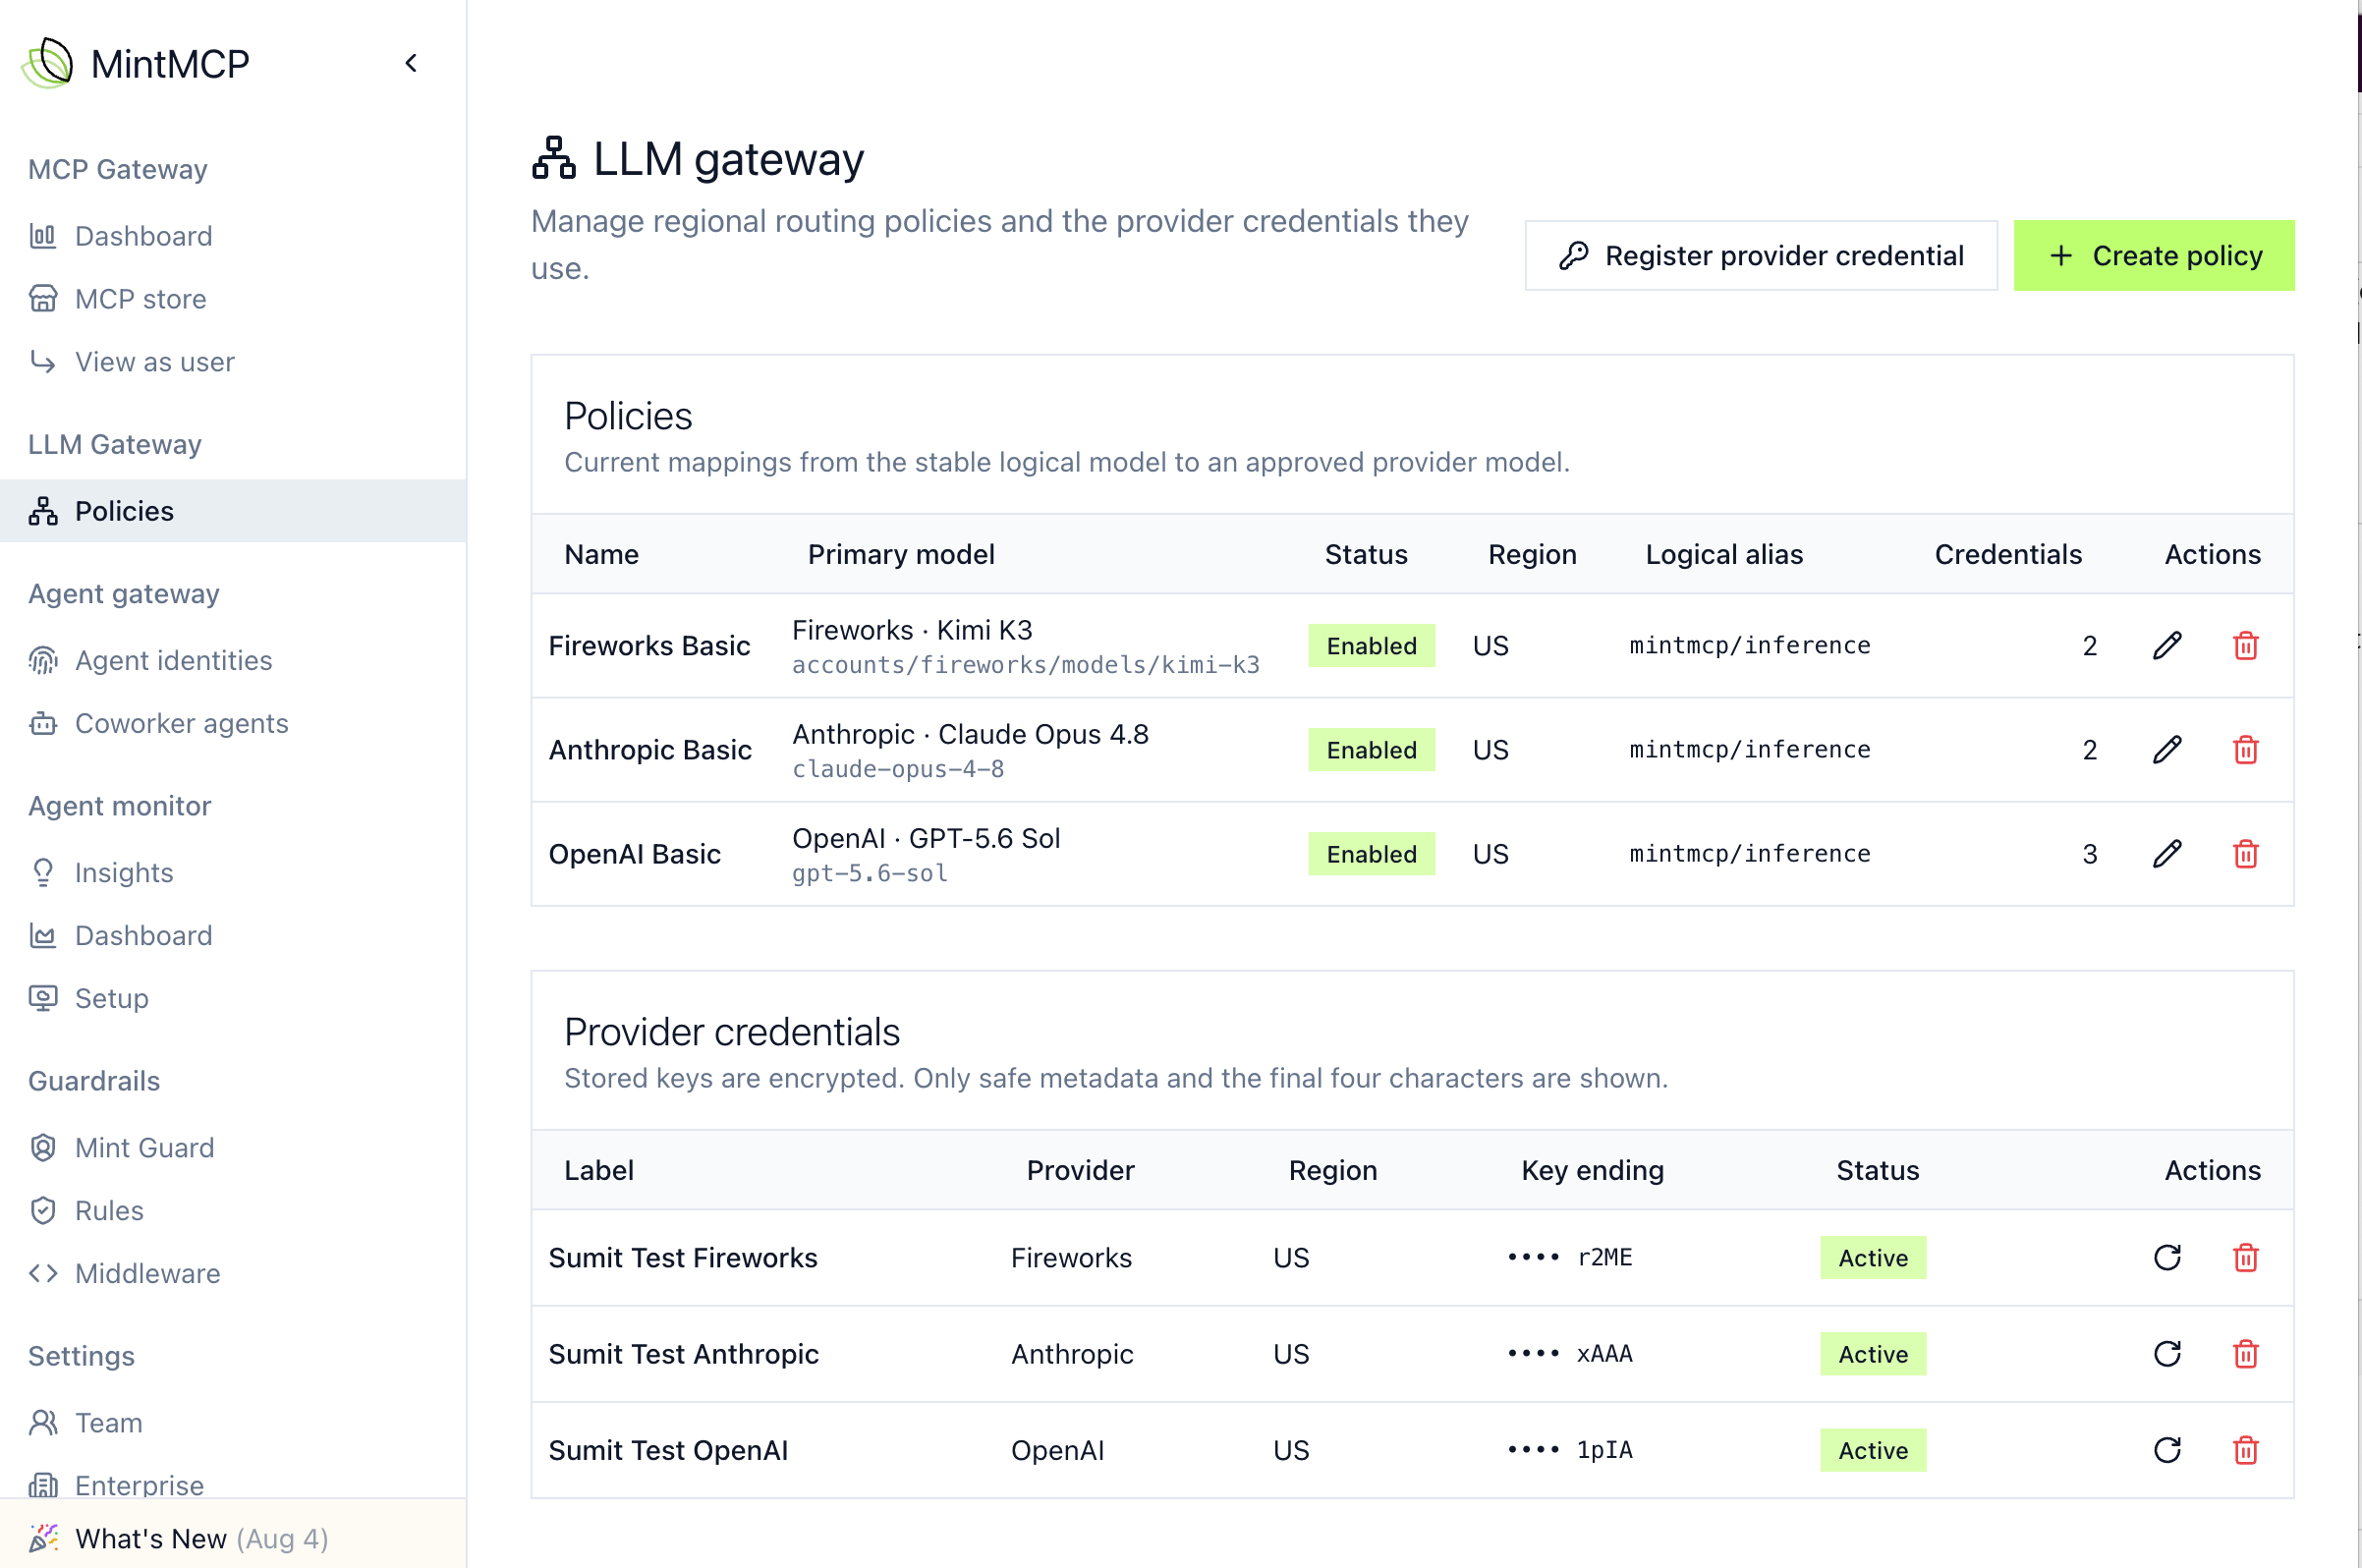Click the Enabled badge for OpenAI Basic
The image size is (2362, 1568).
click(x=1371, y=854)
